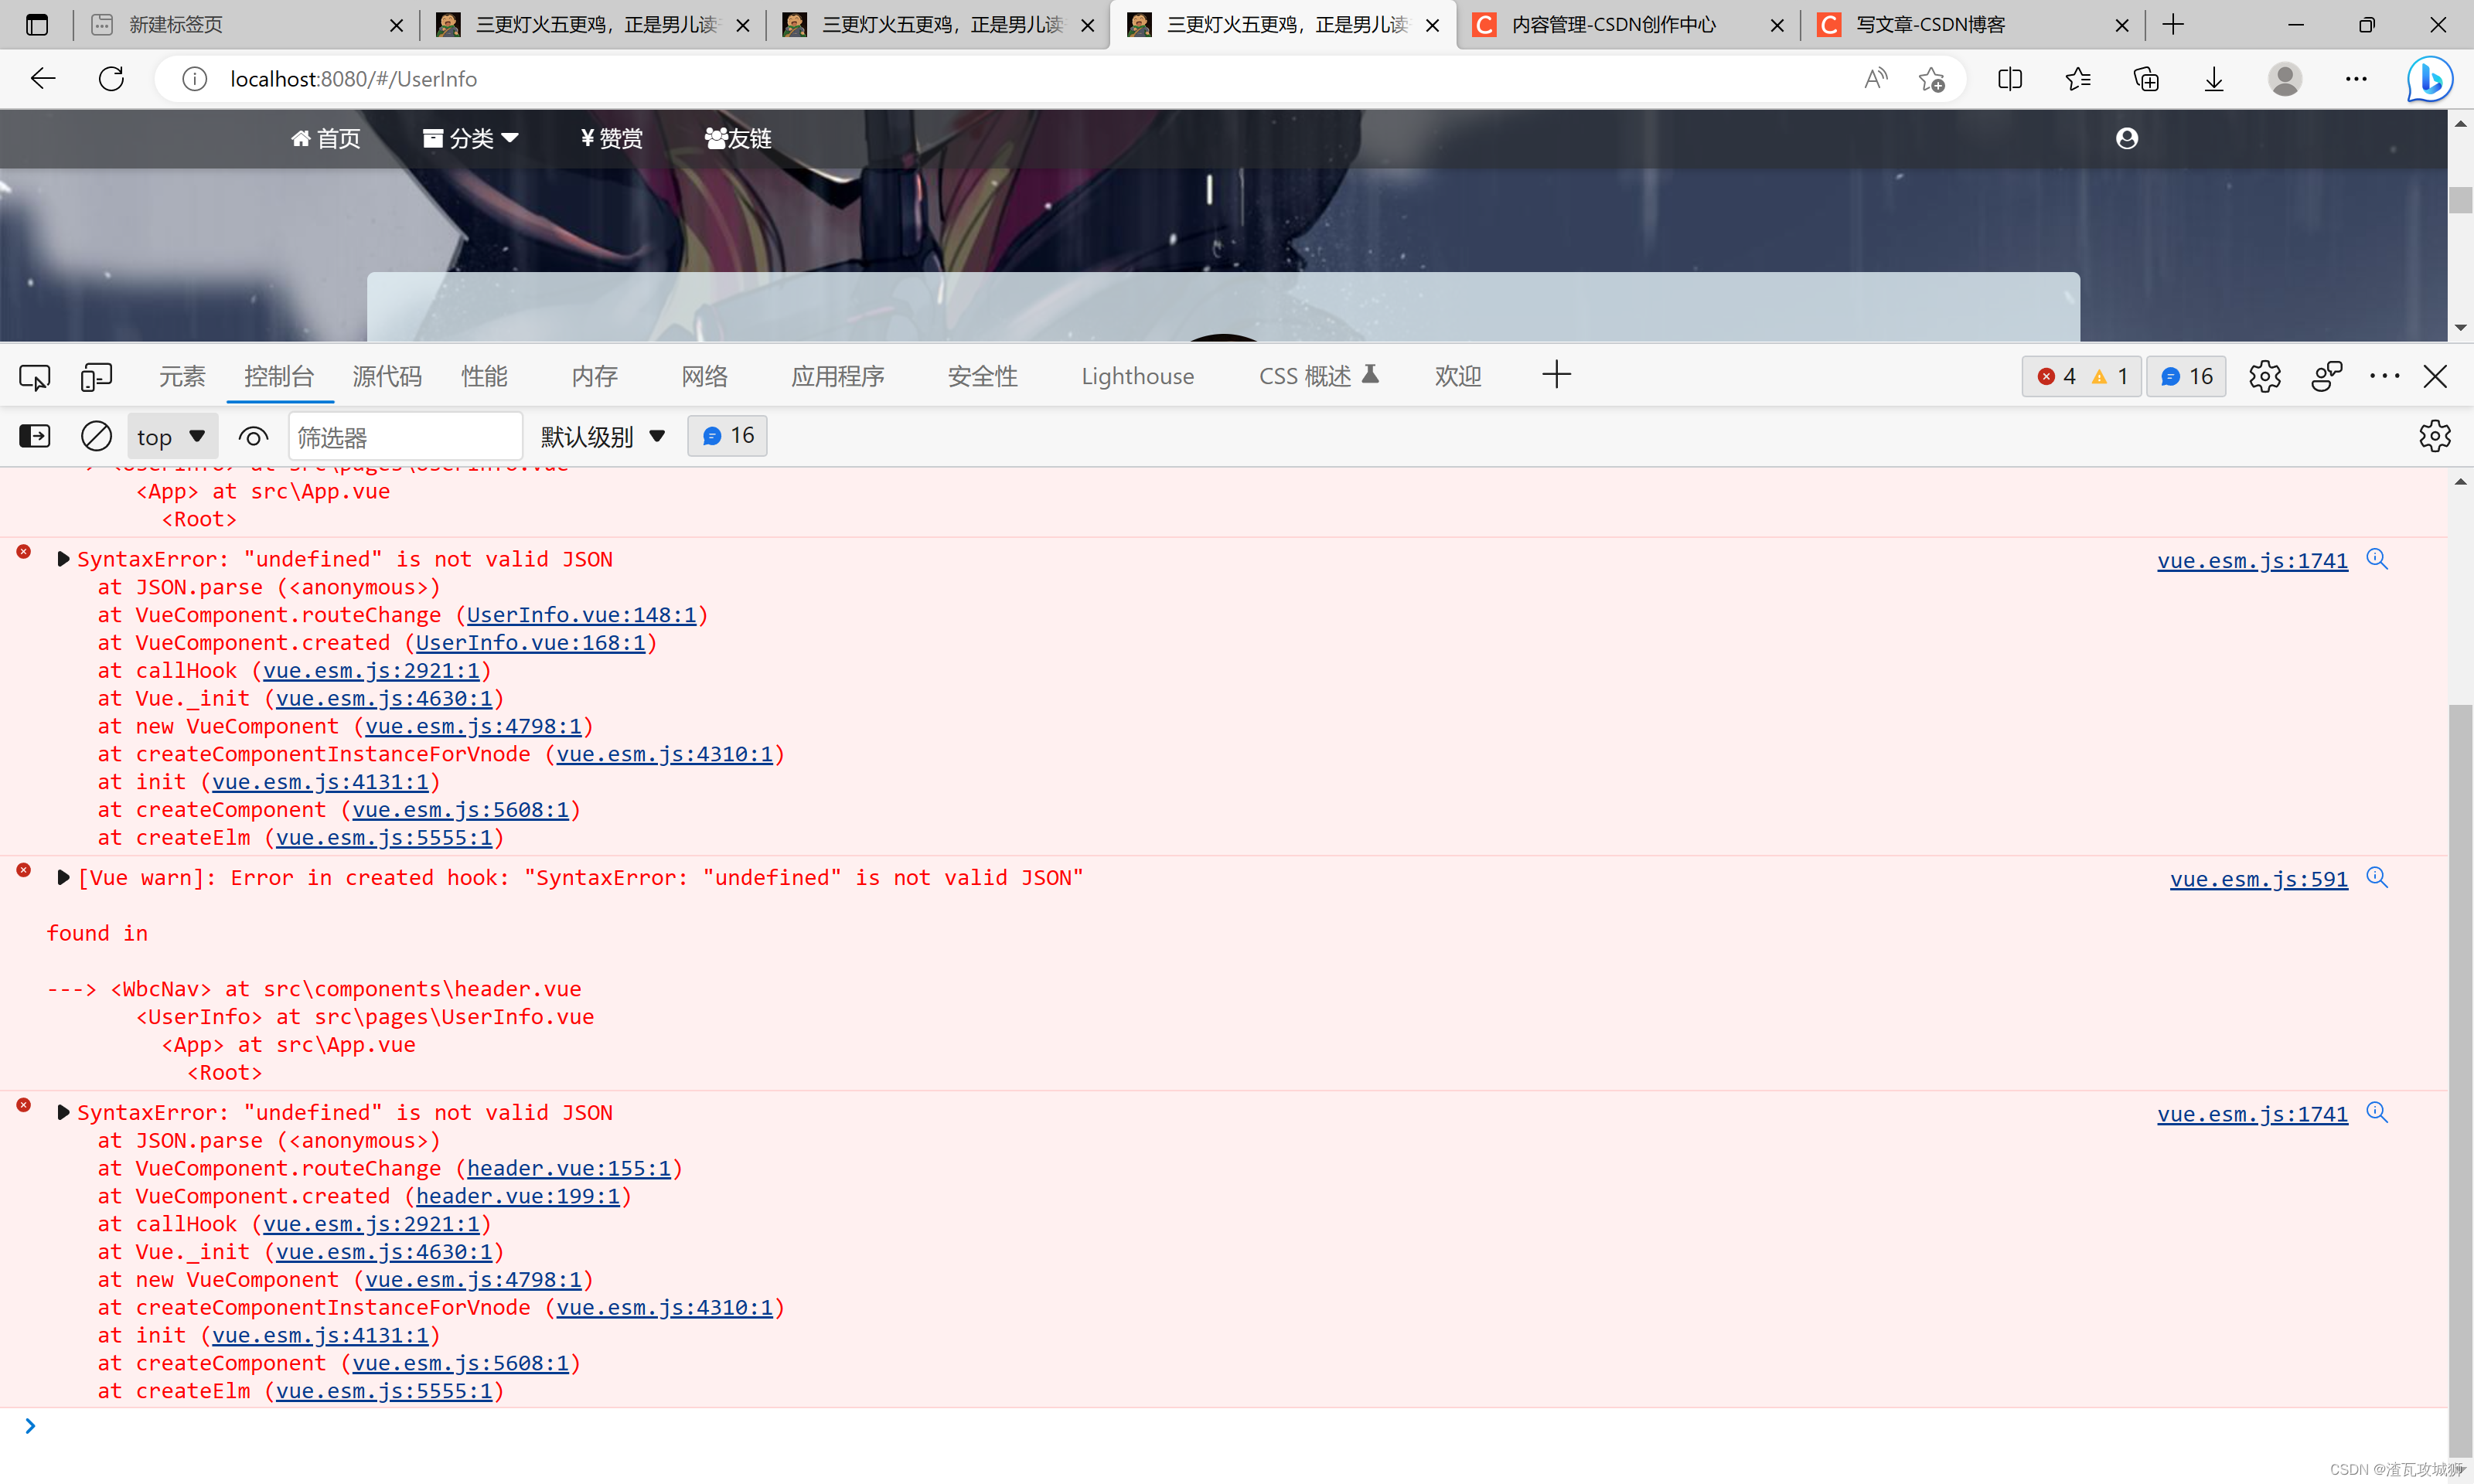This screenshot has height=1484, width=2474.
Task: Open DevTools feedback icon
Action: pyautogui.click(x=2326, y=376)
